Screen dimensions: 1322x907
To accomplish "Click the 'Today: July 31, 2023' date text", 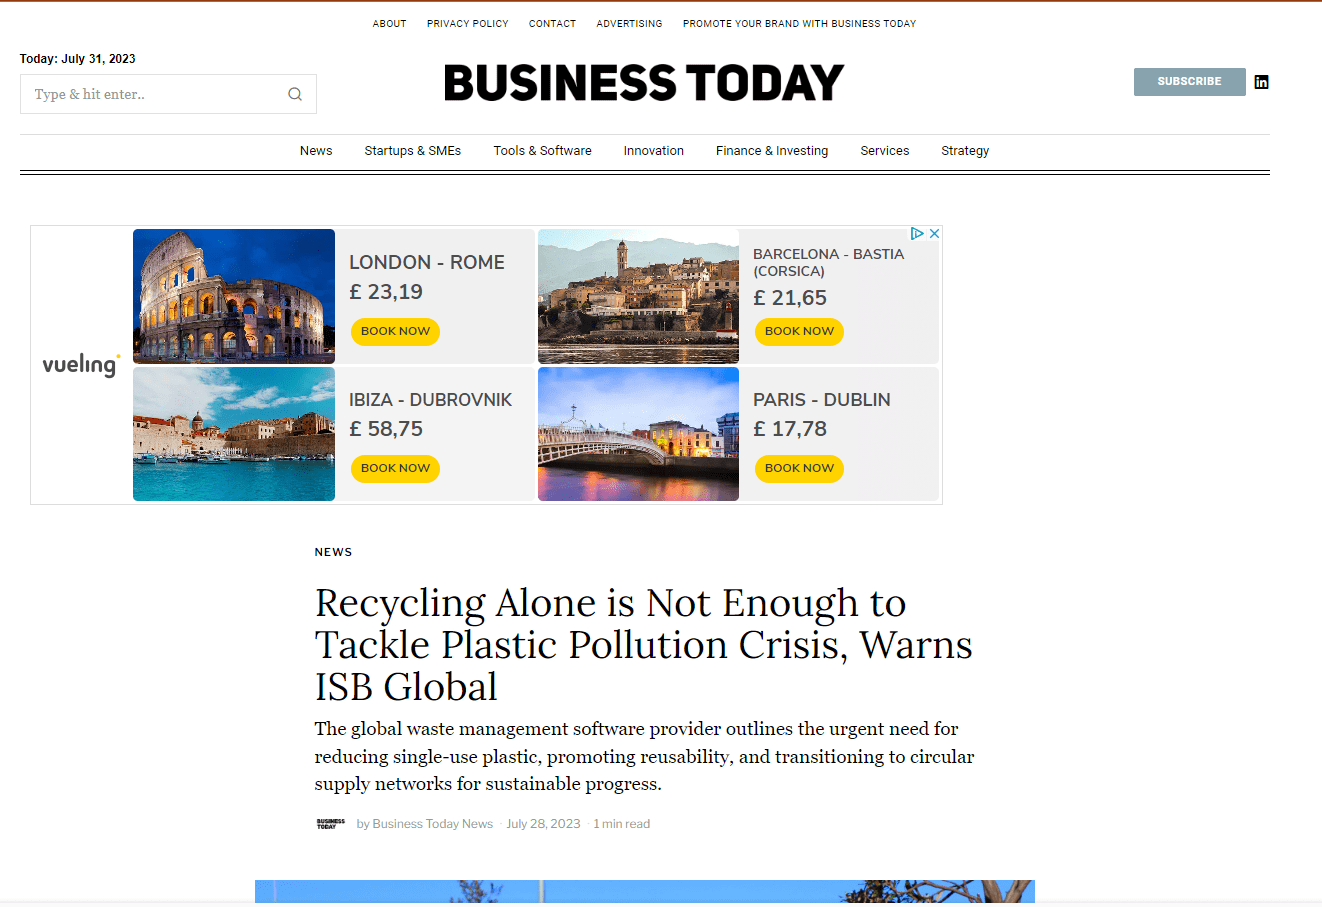I will 77,59.
